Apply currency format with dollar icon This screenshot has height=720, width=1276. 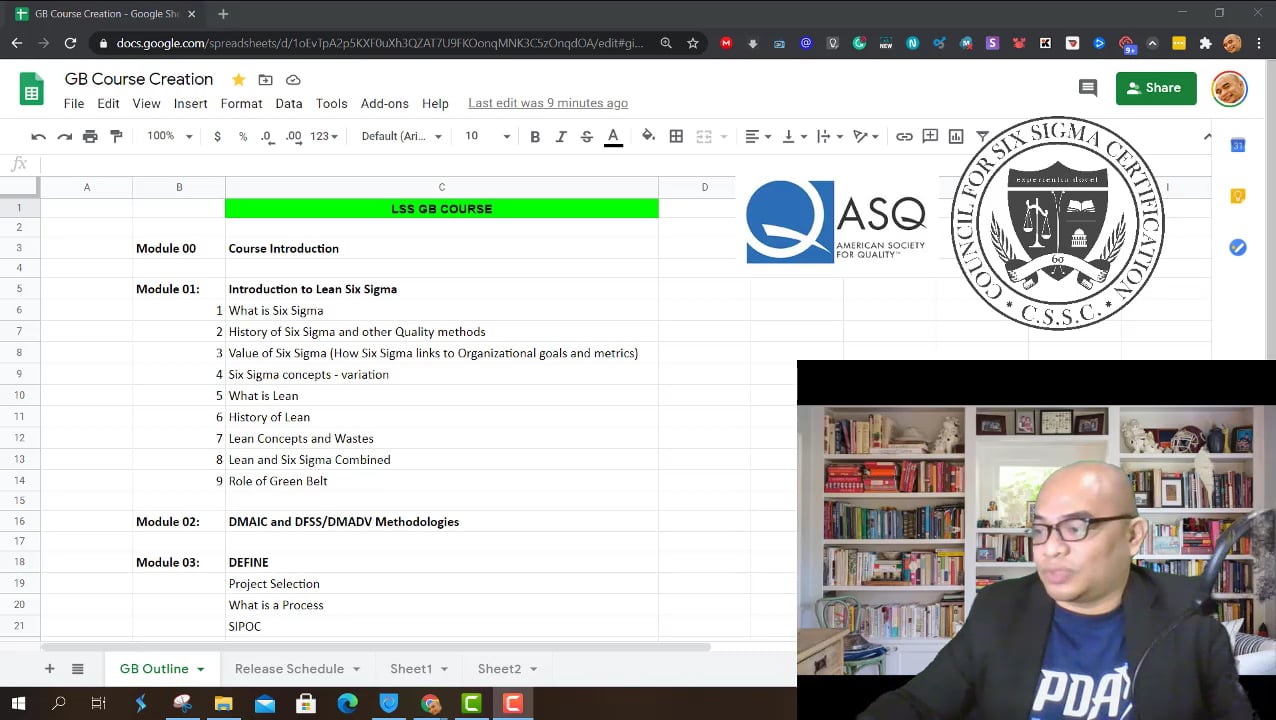[217, 136]
